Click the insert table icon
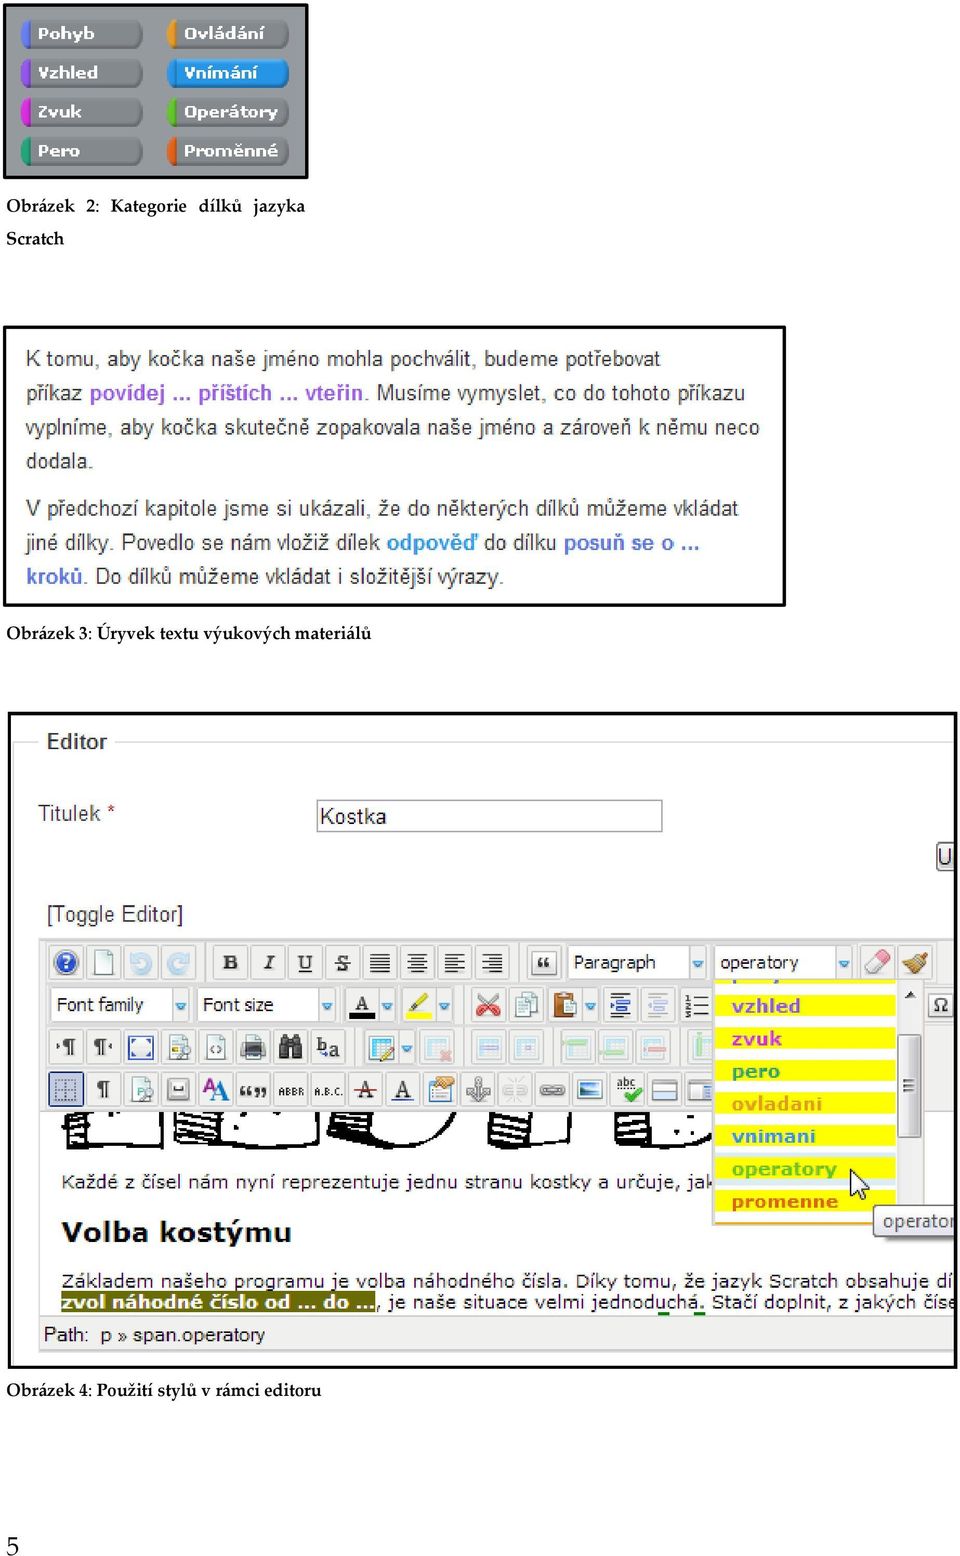 (x=381, y=1047)
